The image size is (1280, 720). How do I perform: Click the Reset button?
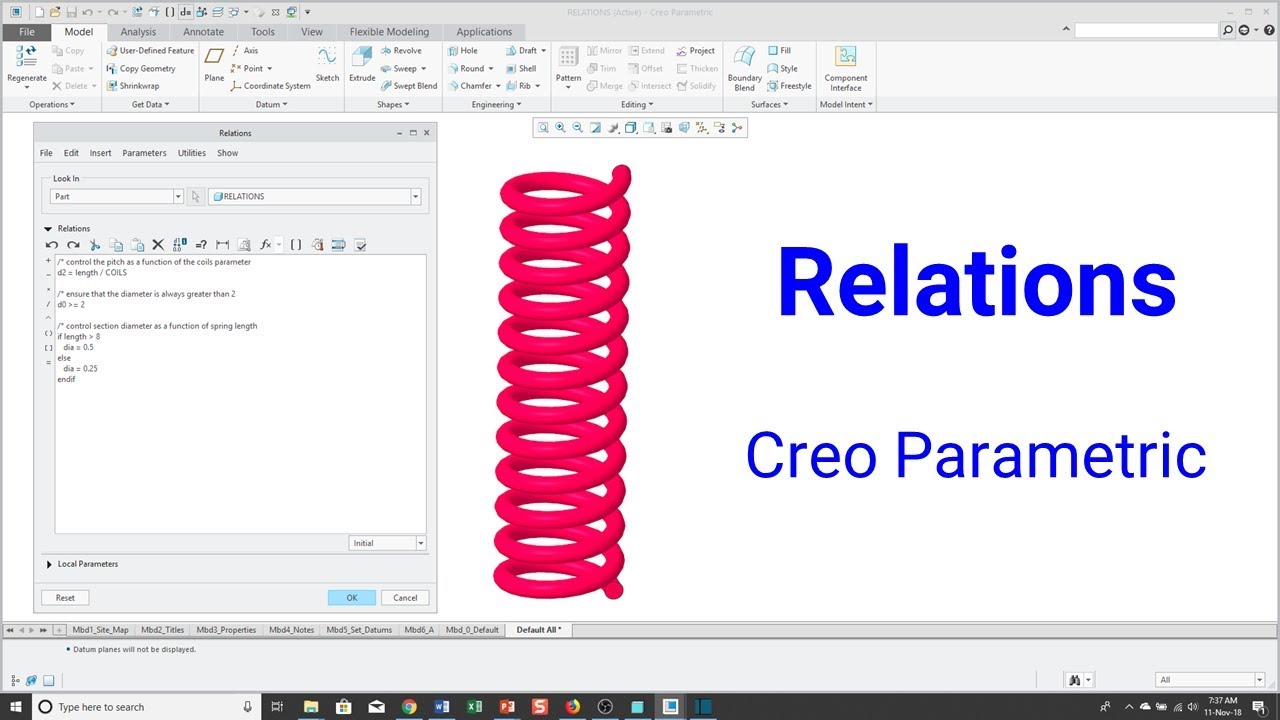[65, 597]
